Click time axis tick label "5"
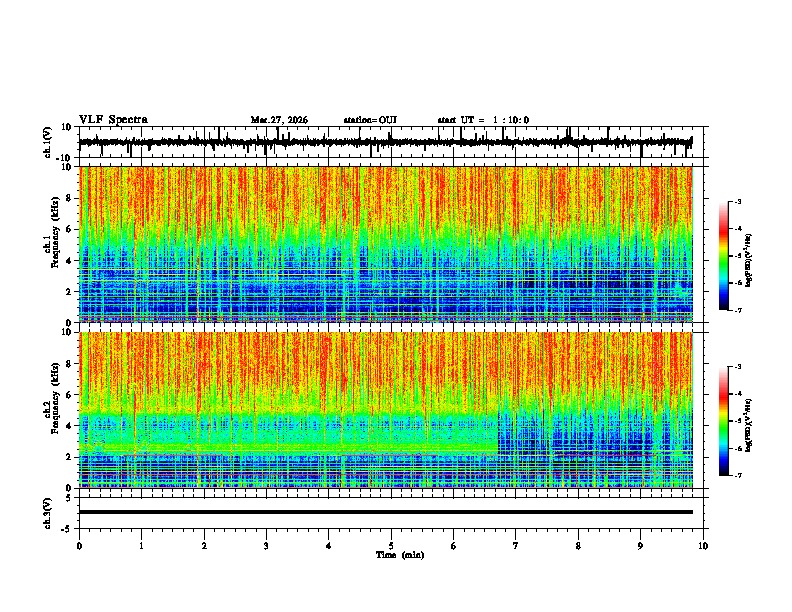The height and width of the screenshot is (612, 792). [x=391, y=546]
